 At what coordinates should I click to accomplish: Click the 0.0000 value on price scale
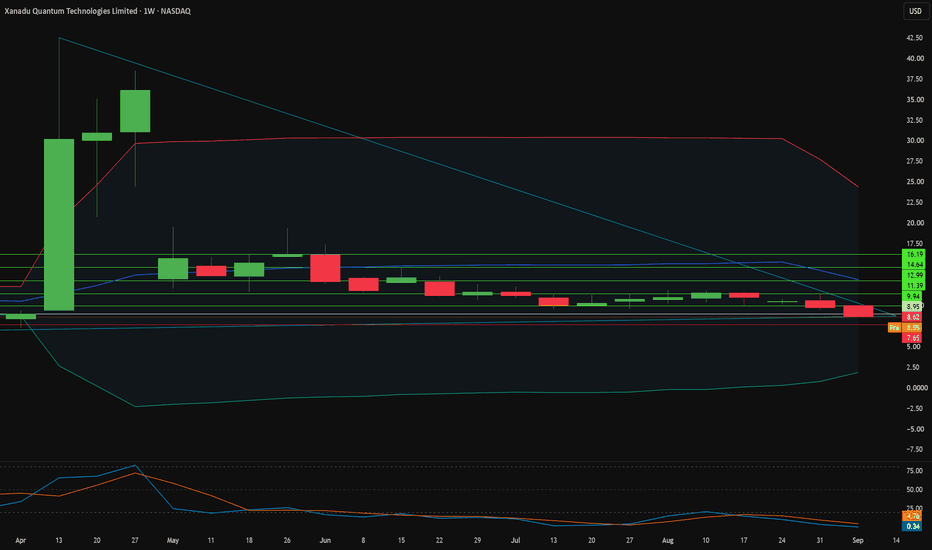(x=917, y=388)
